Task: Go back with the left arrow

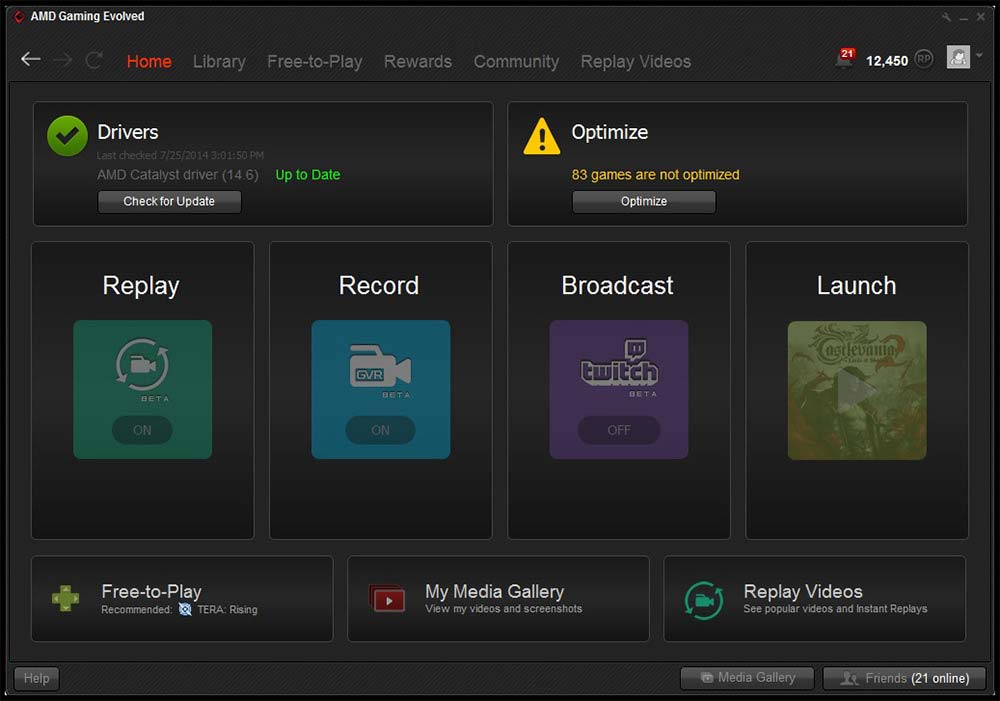Action: tap(31, 60)
